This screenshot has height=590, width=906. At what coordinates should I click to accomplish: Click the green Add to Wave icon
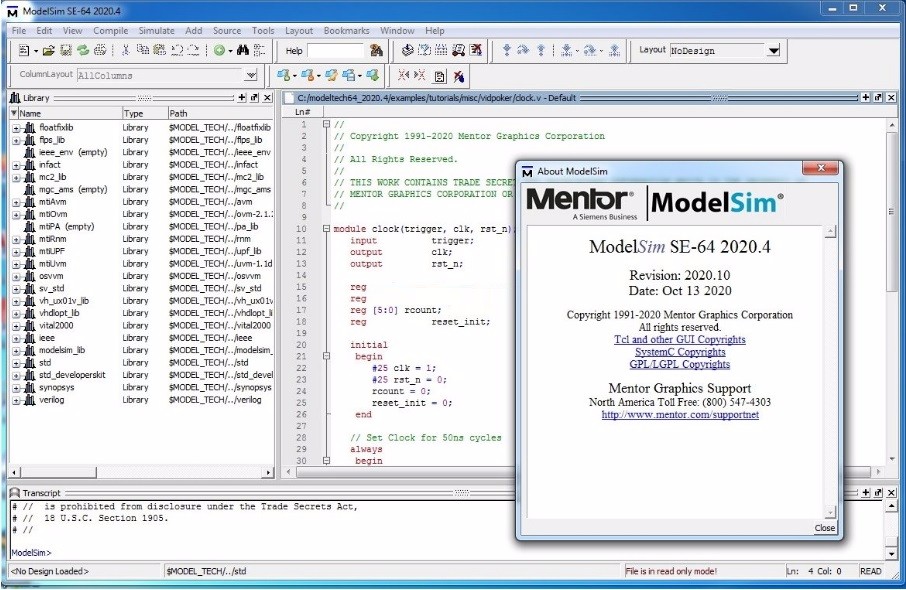pos(219,50)
